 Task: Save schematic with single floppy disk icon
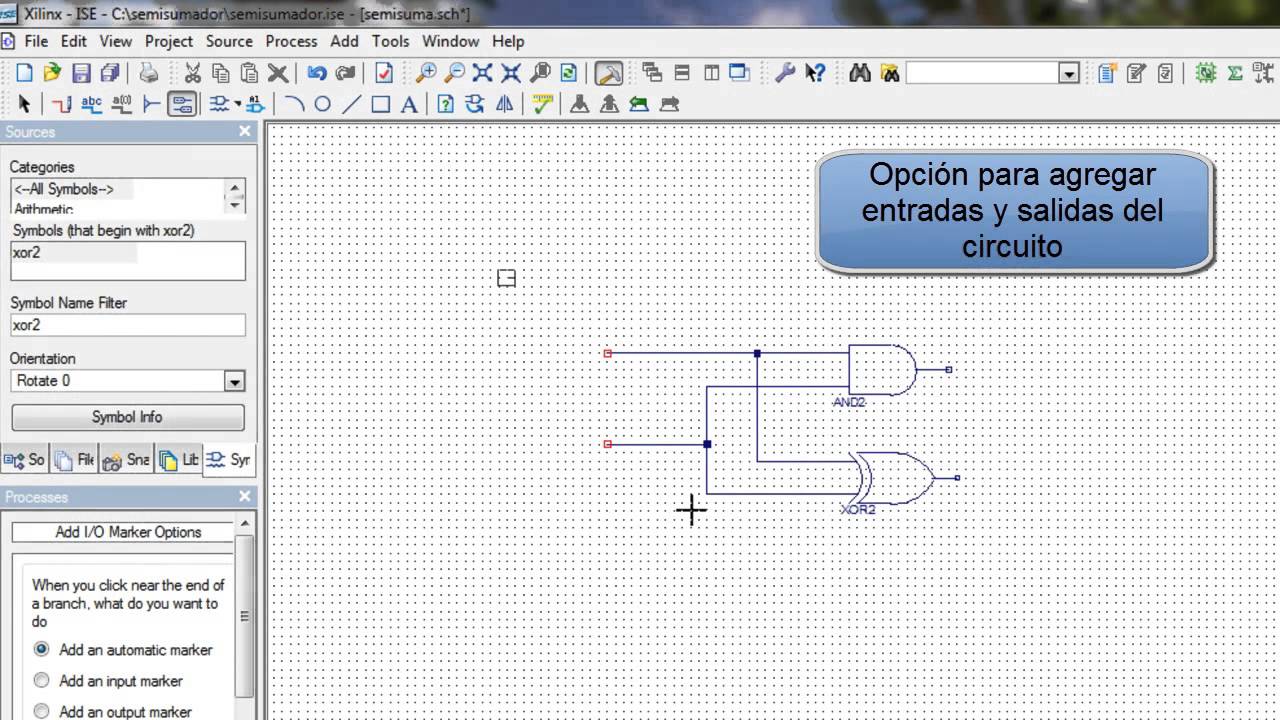[81, 73]
